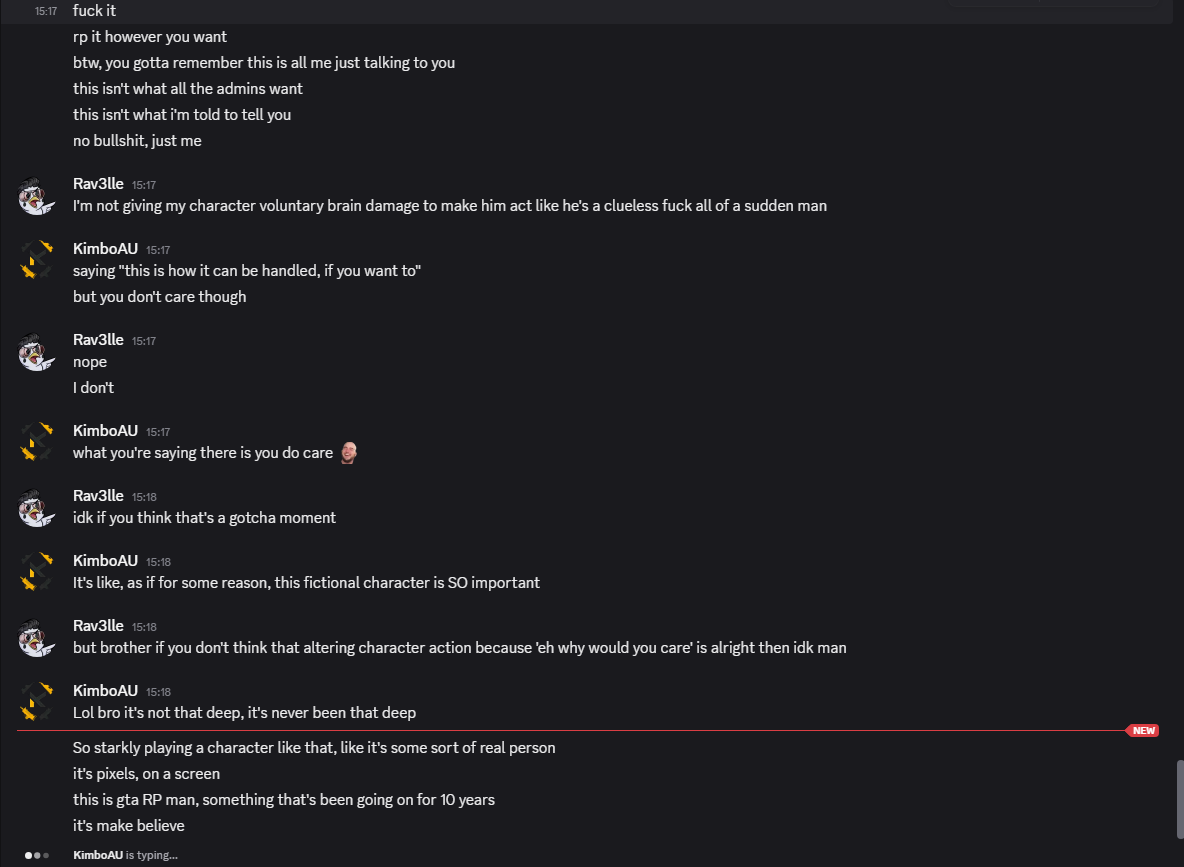Click Rav3lle's username above "I'm not giving my character"
Image resolution: width=1184 pixels, height=867 pixels.
coord(98,184)
